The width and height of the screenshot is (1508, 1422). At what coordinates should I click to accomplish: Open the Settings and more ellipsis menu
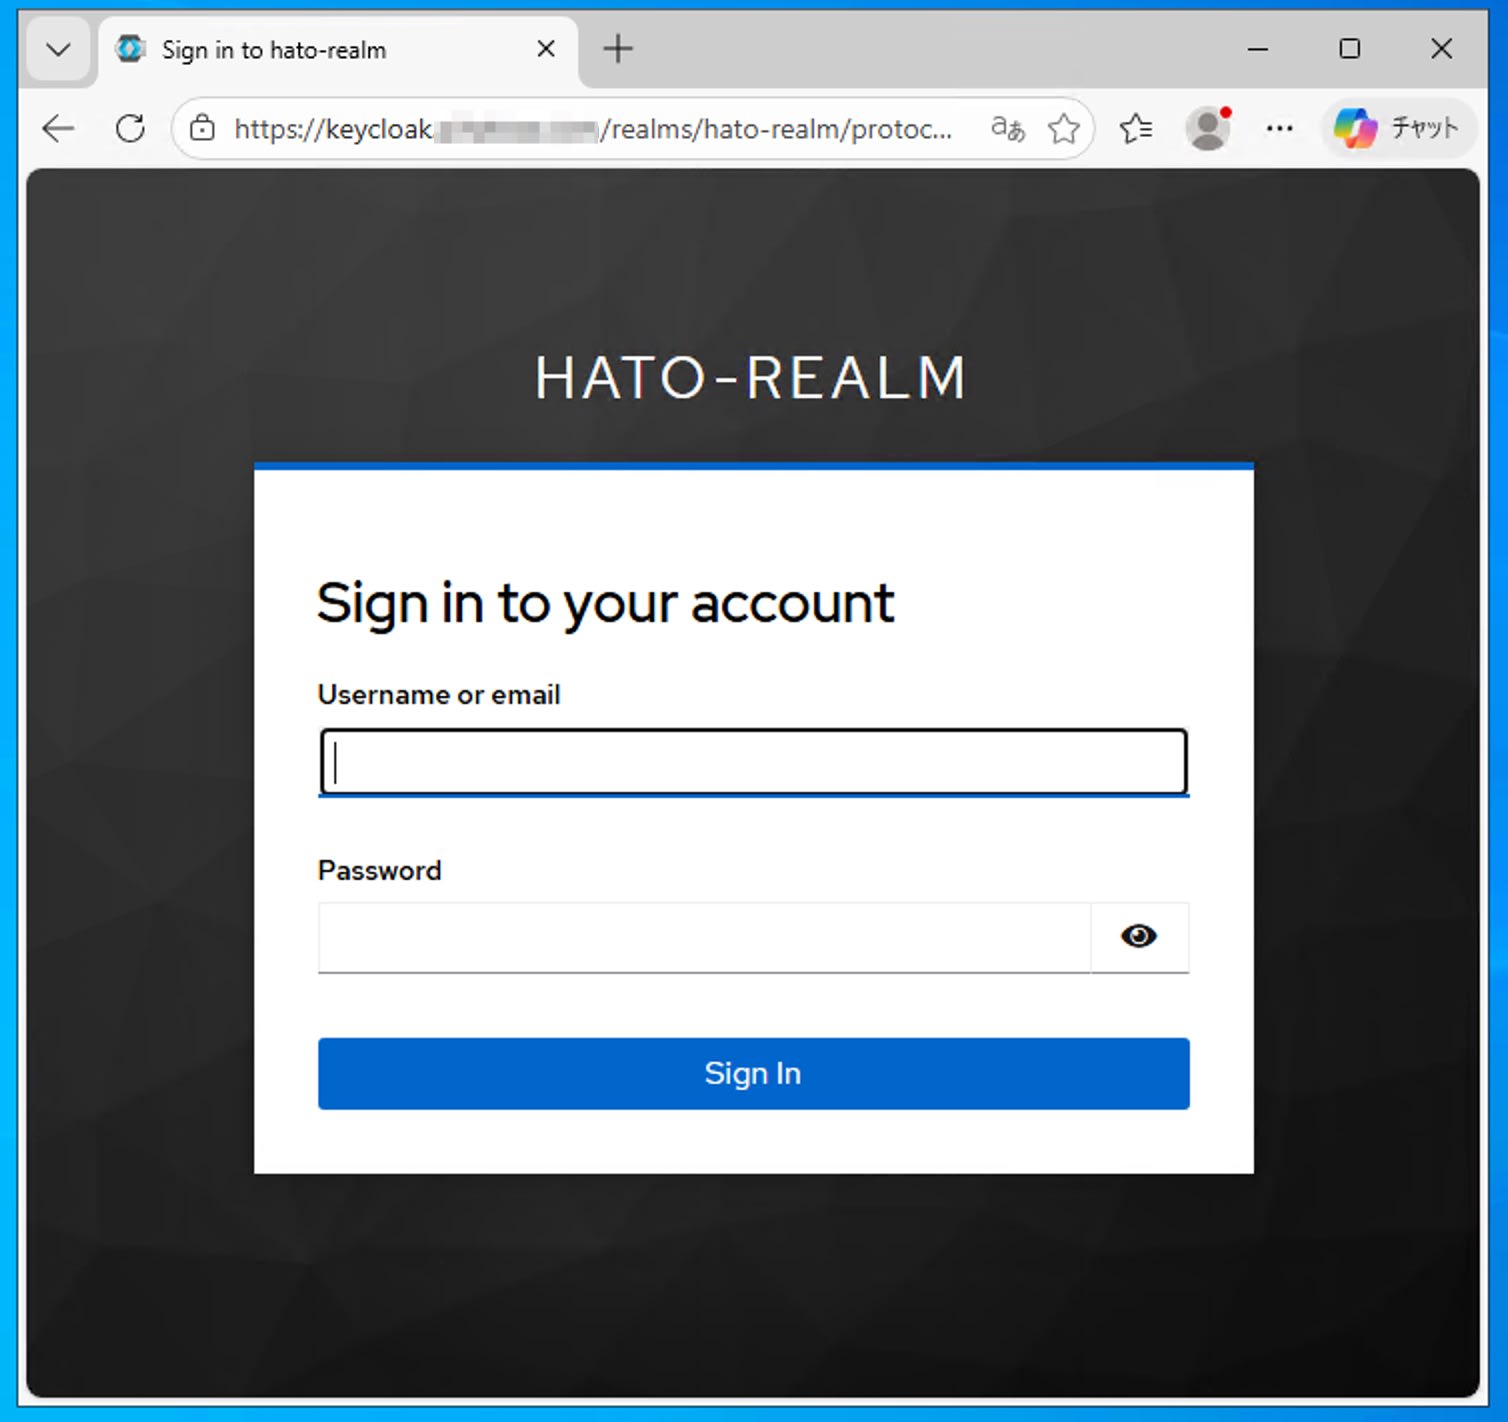point(1280,128)
